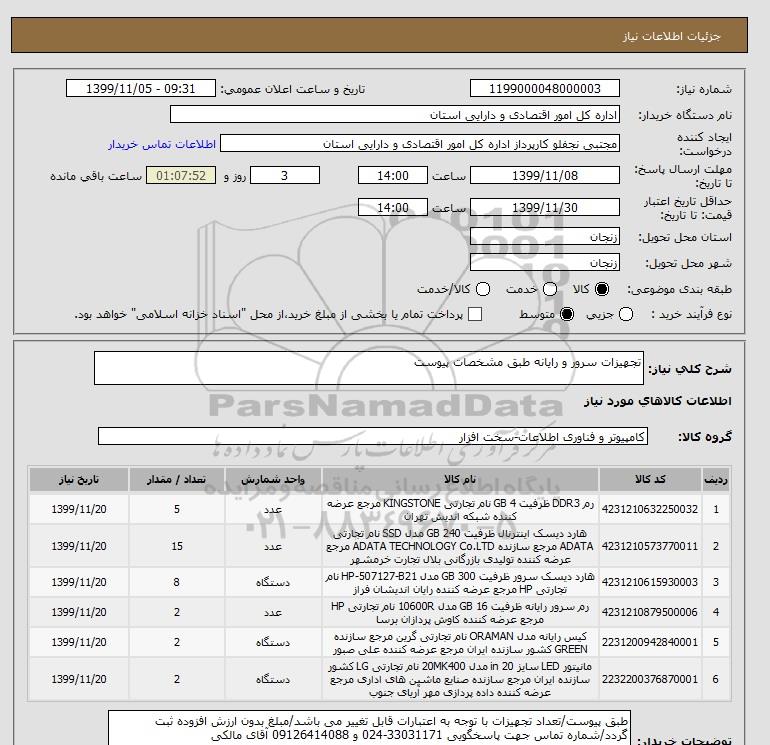Choose the متوسط purchase process option
Image resolution: width=770 pixels, height=745 pixels.
[567, 314]
